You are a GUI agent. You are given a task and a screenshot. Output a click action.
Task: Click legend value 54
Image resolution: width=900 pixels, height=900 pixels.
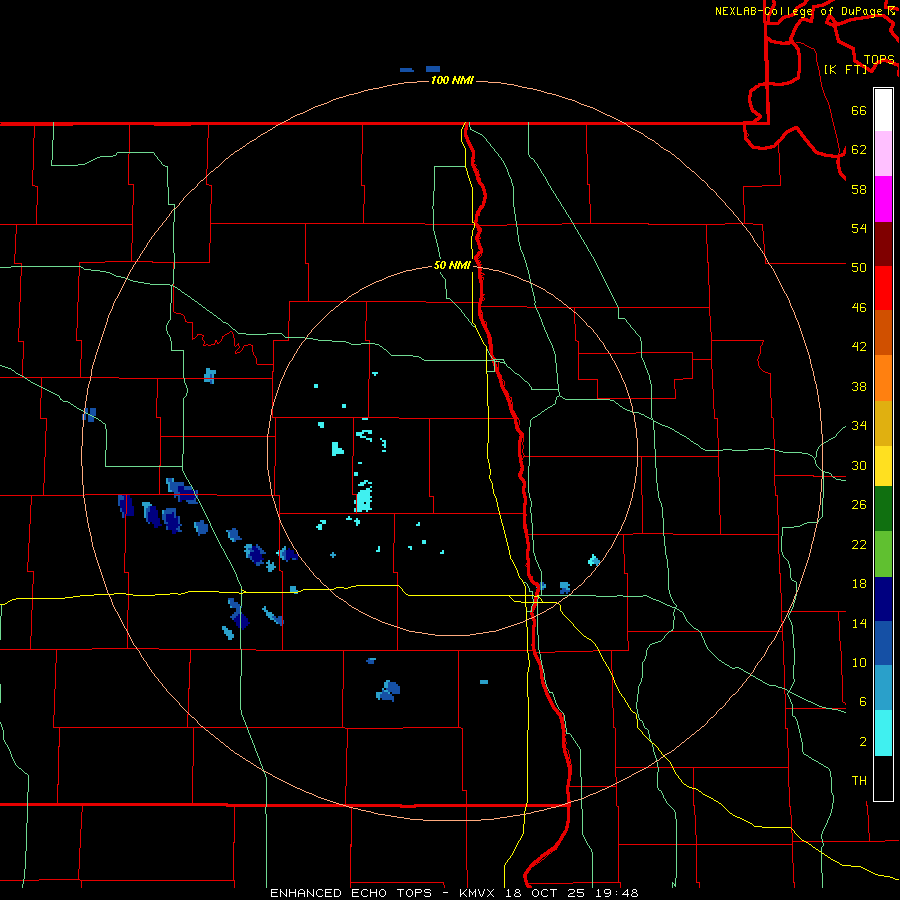click(859, 228)
